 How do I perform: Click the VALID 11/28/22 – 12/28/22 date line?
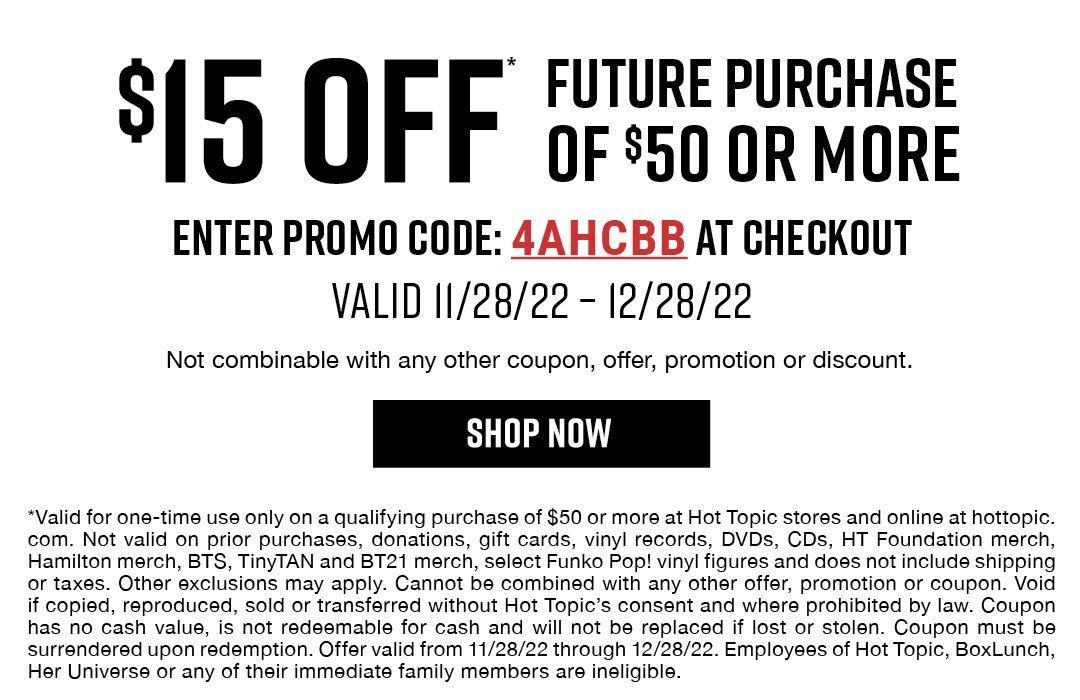[x=540, y=301]
